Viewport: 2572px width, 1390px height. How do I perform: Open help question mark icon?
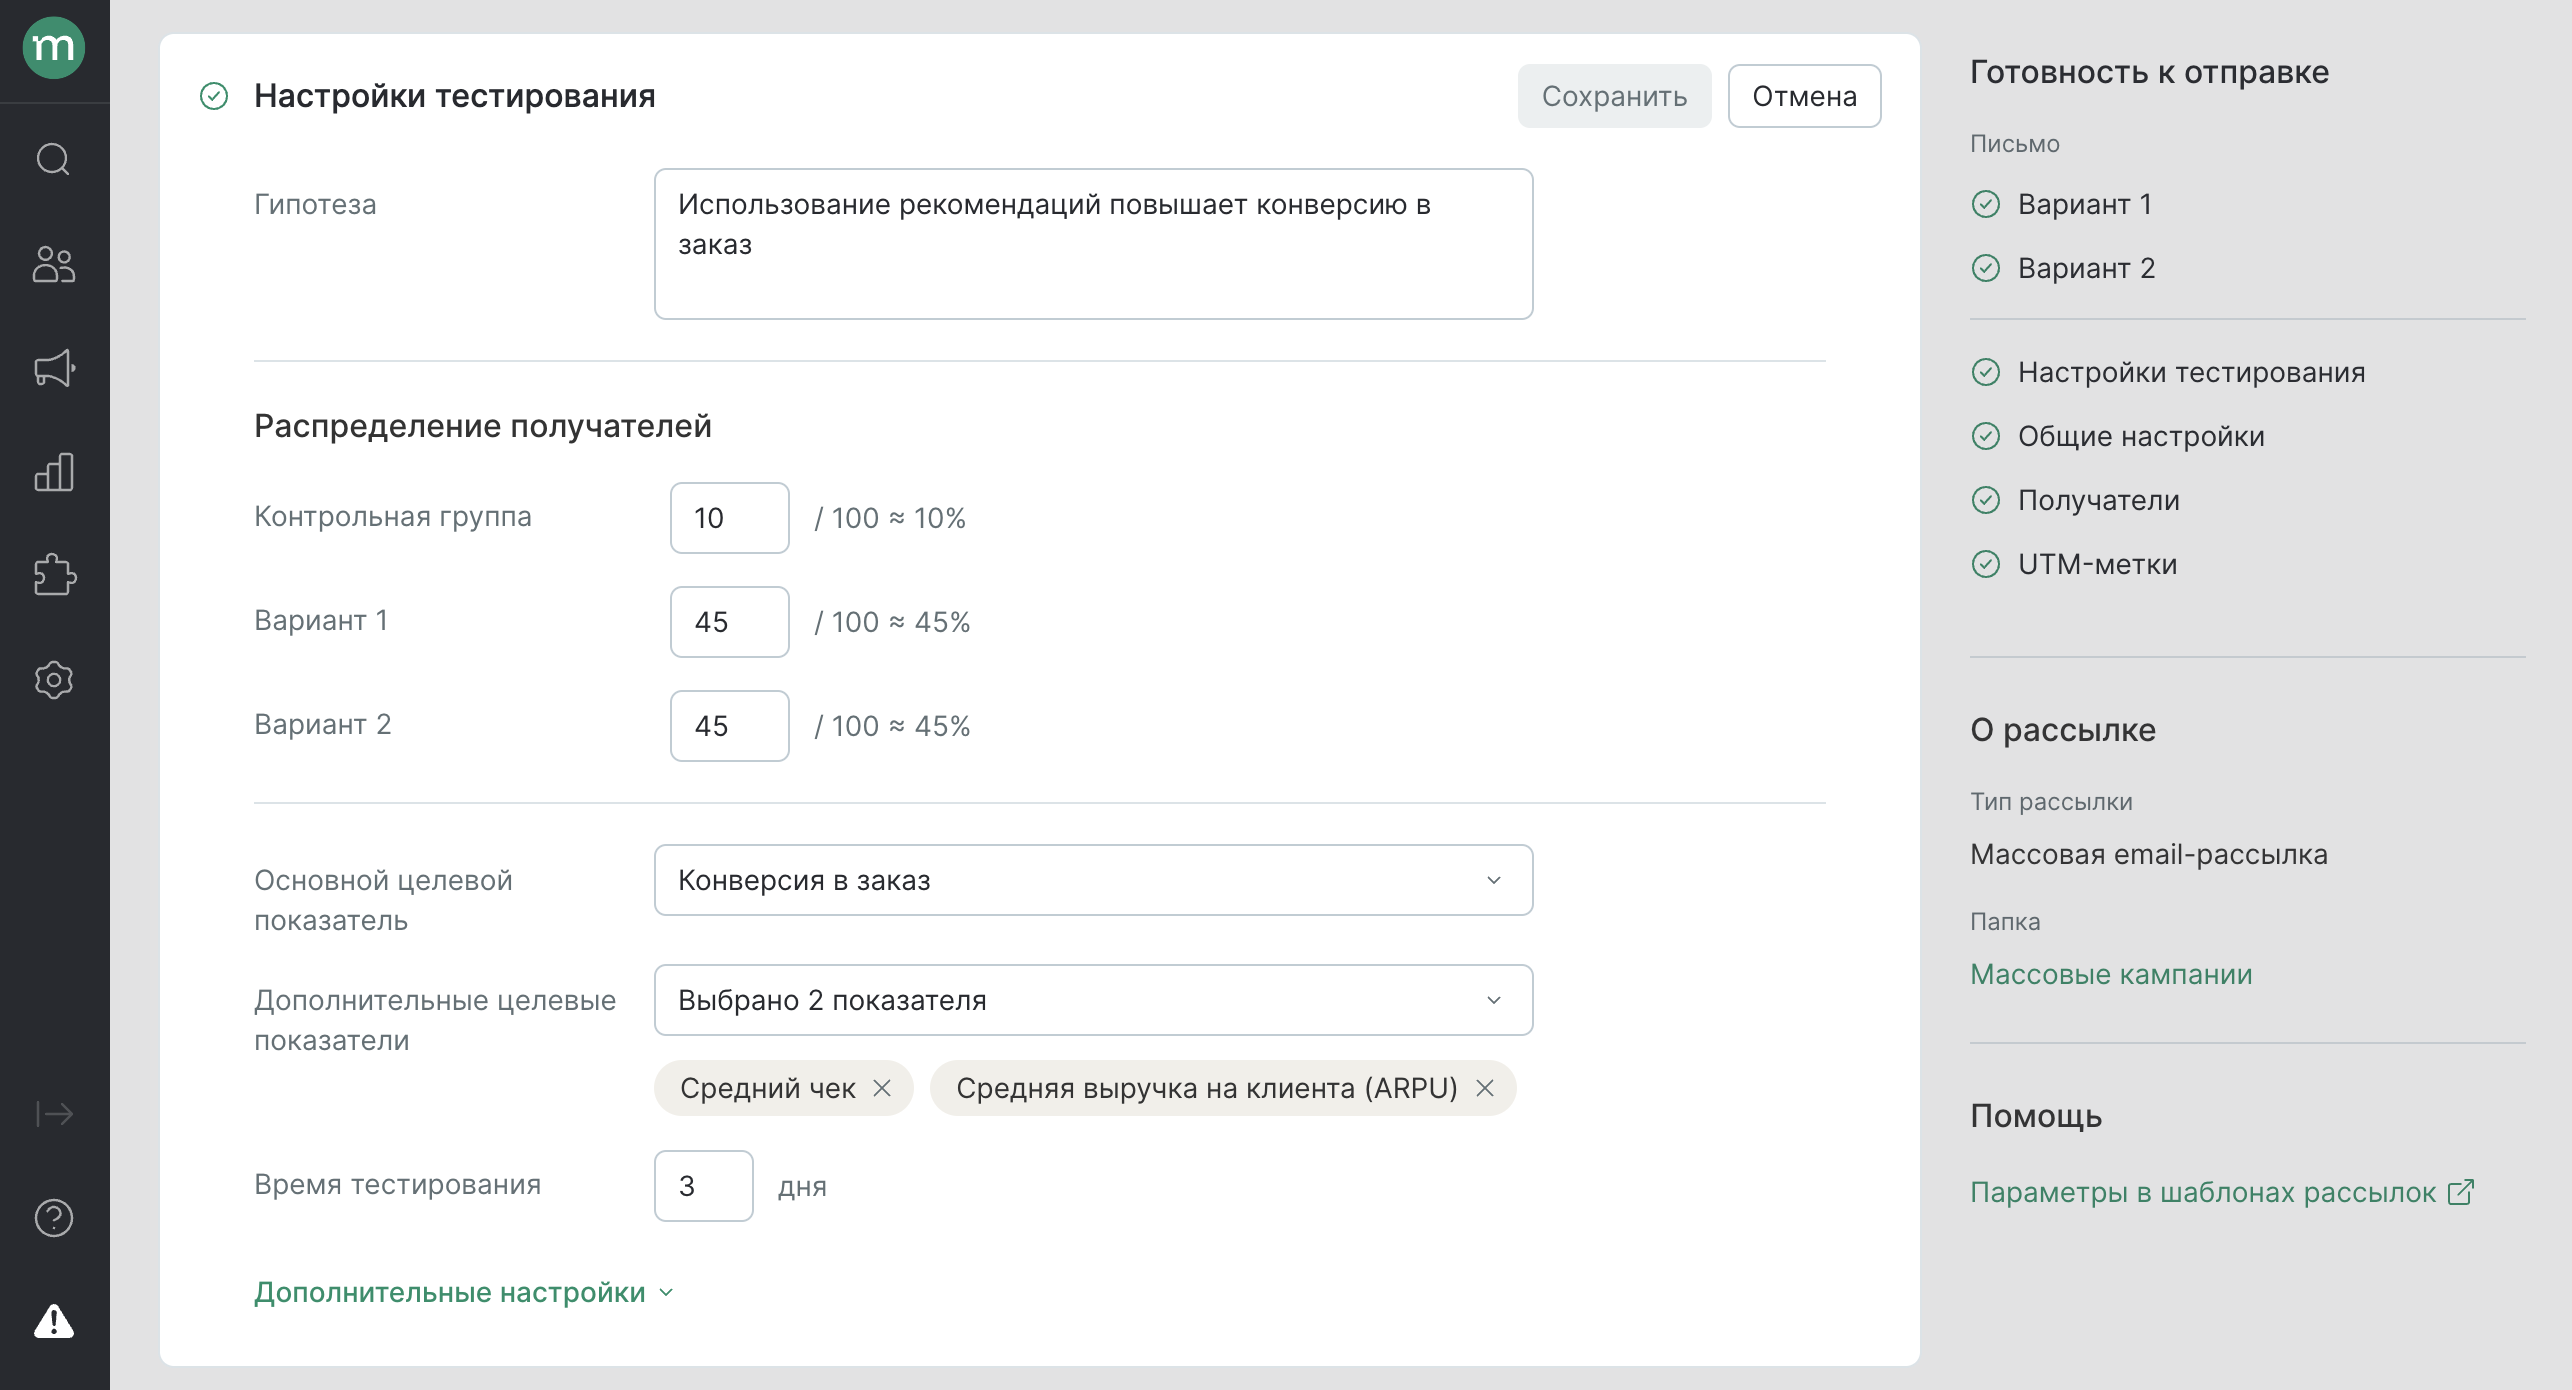tap(54, 1217)
